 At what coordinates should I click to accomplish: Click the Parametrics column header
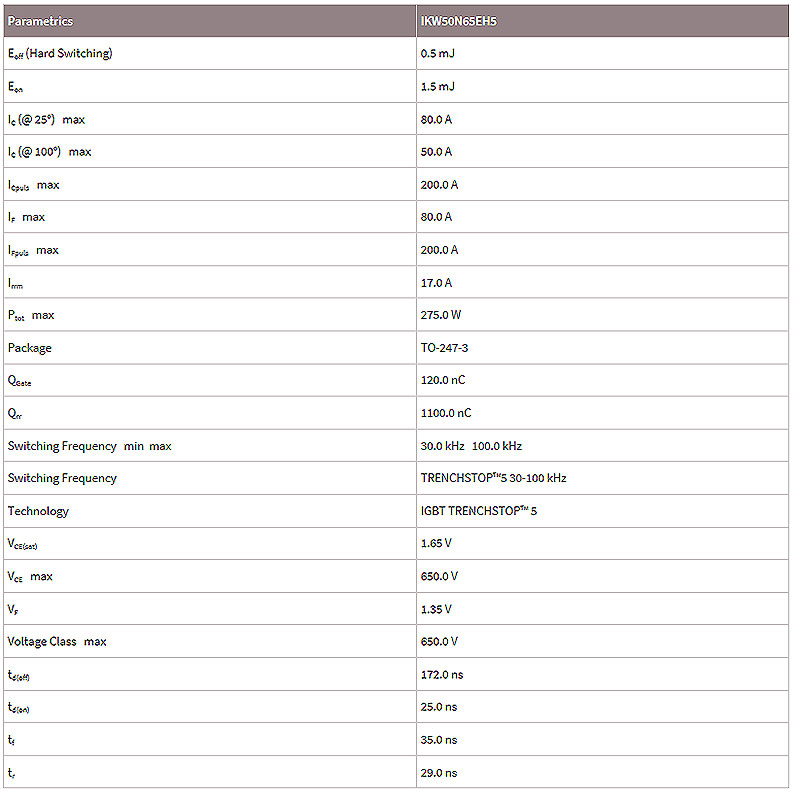40,21
